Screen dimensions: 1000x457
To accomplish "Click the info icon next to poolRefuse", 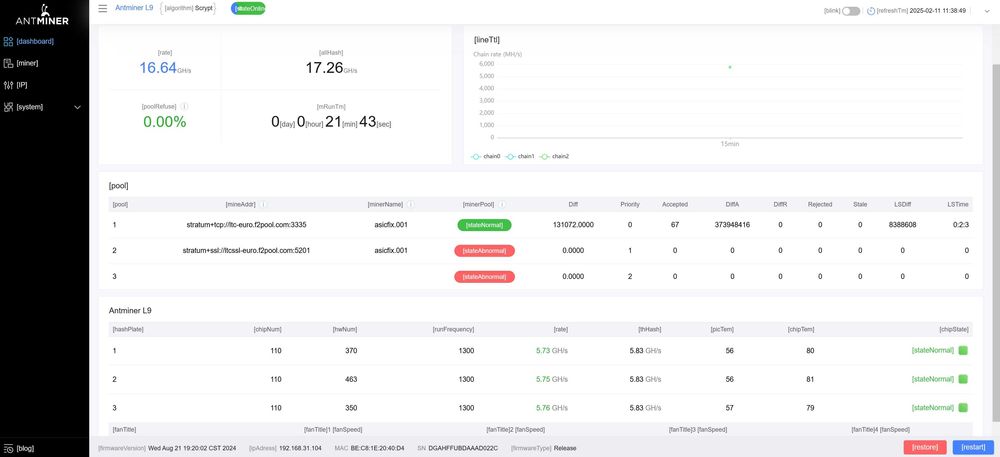I will click(x=184, y=106).
